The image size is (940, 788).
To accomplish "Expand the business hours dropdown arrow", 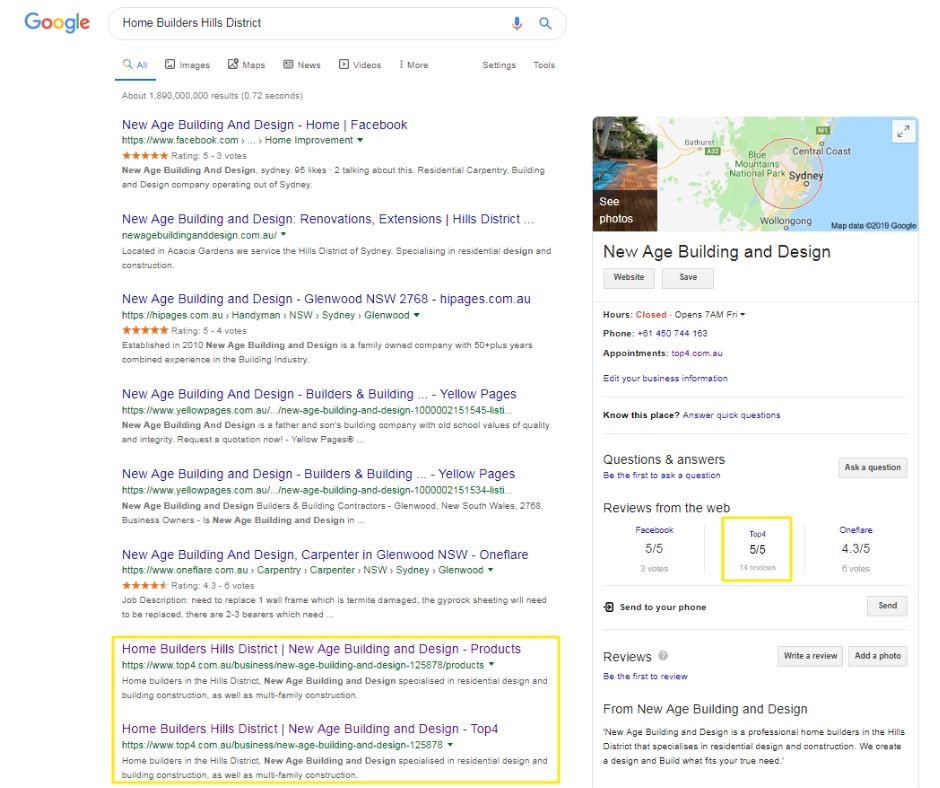I will click(743, 315).
